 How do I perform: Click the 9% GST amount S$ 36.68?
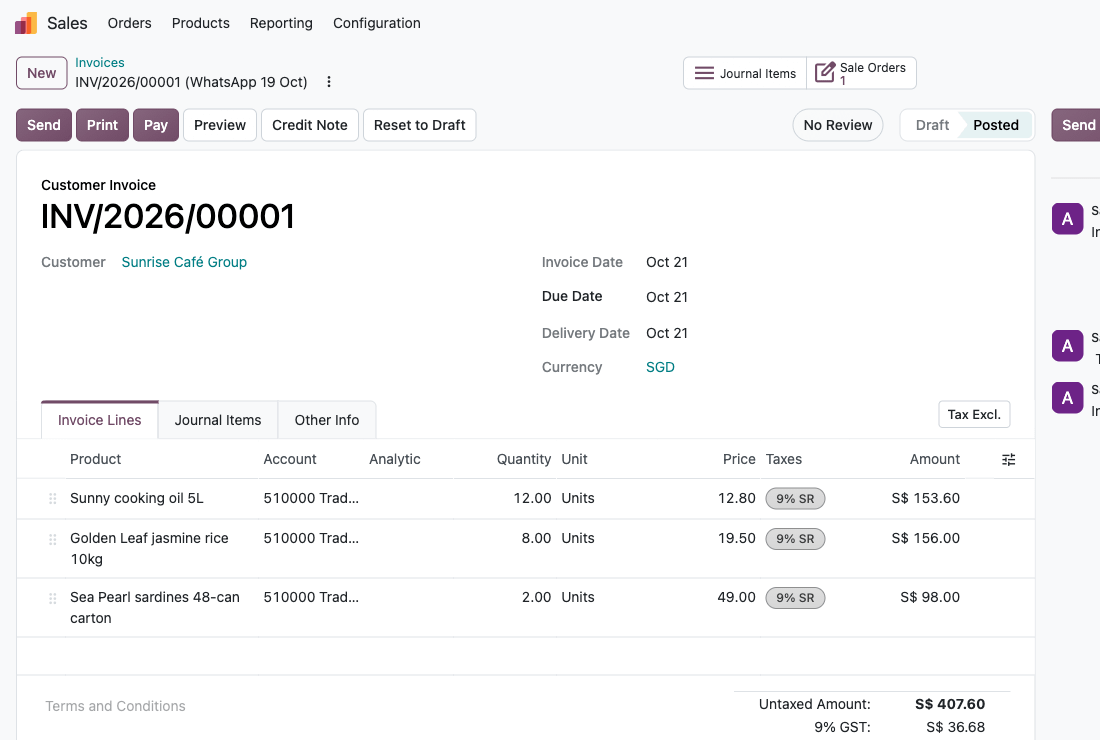[955, 727]
